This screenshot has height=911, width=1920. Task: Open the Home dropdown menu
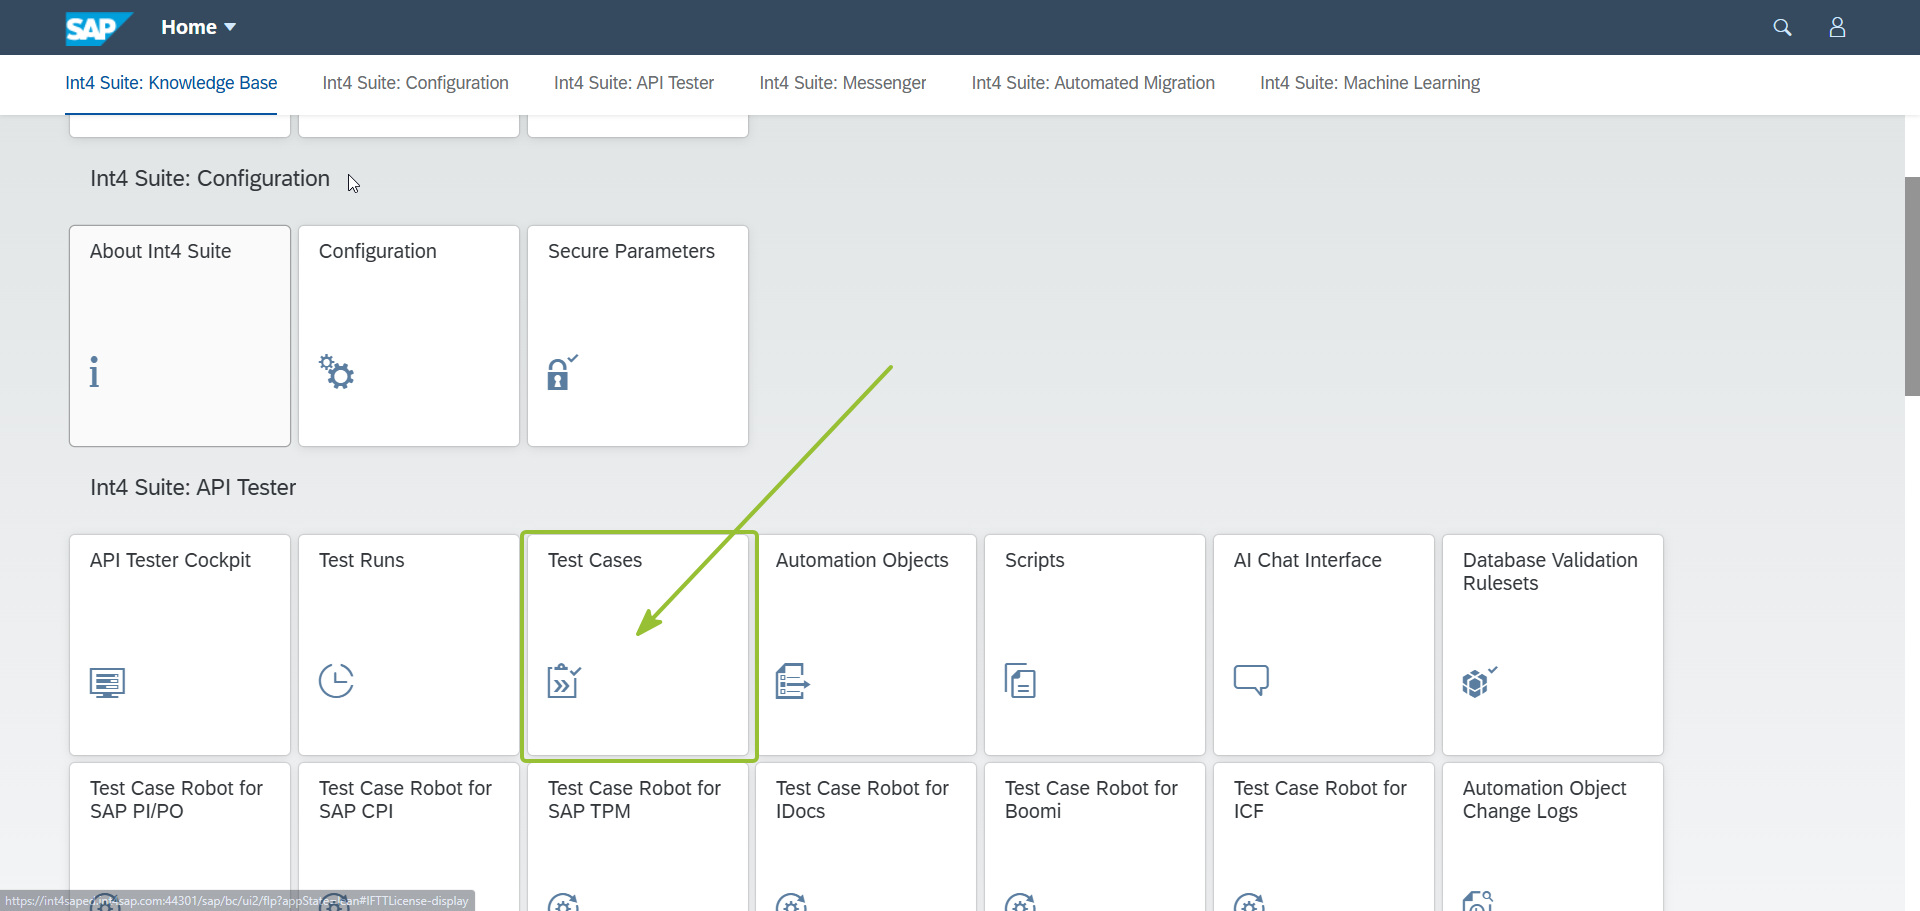198,27
